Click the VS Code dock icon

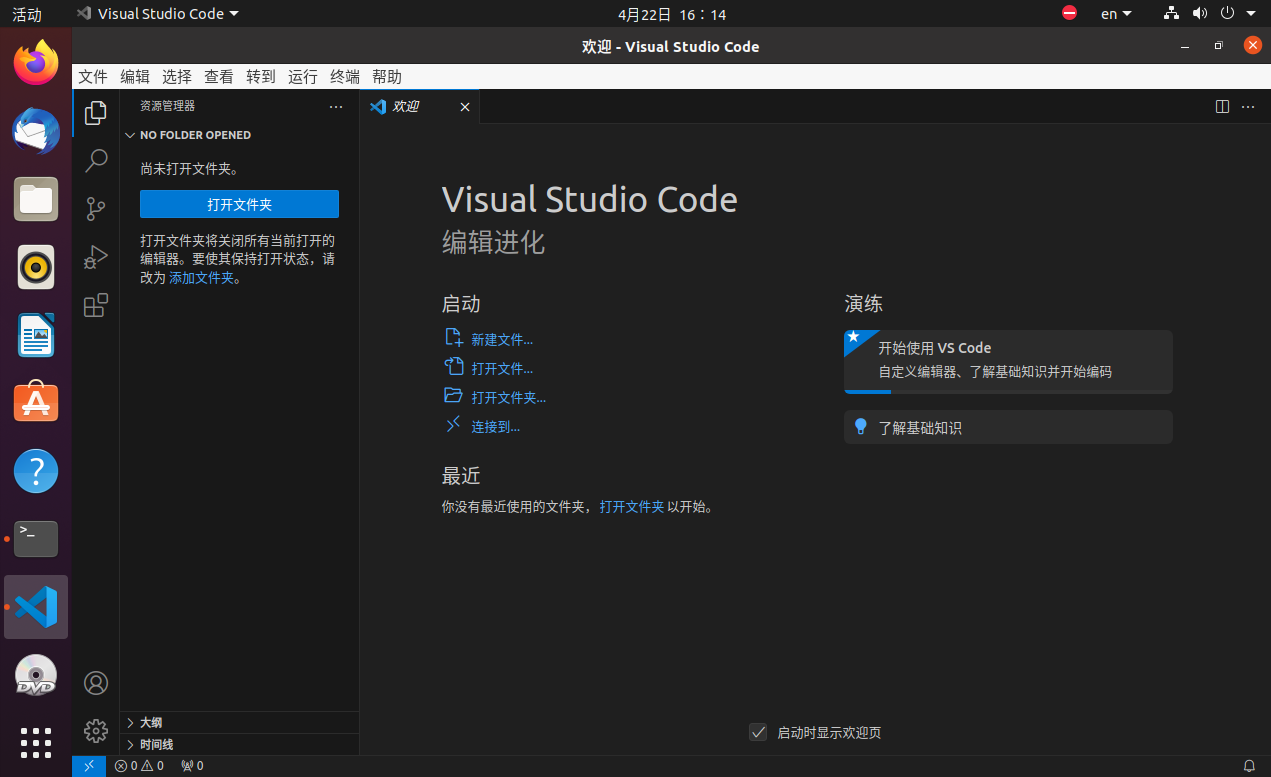(x=36, y=607)
